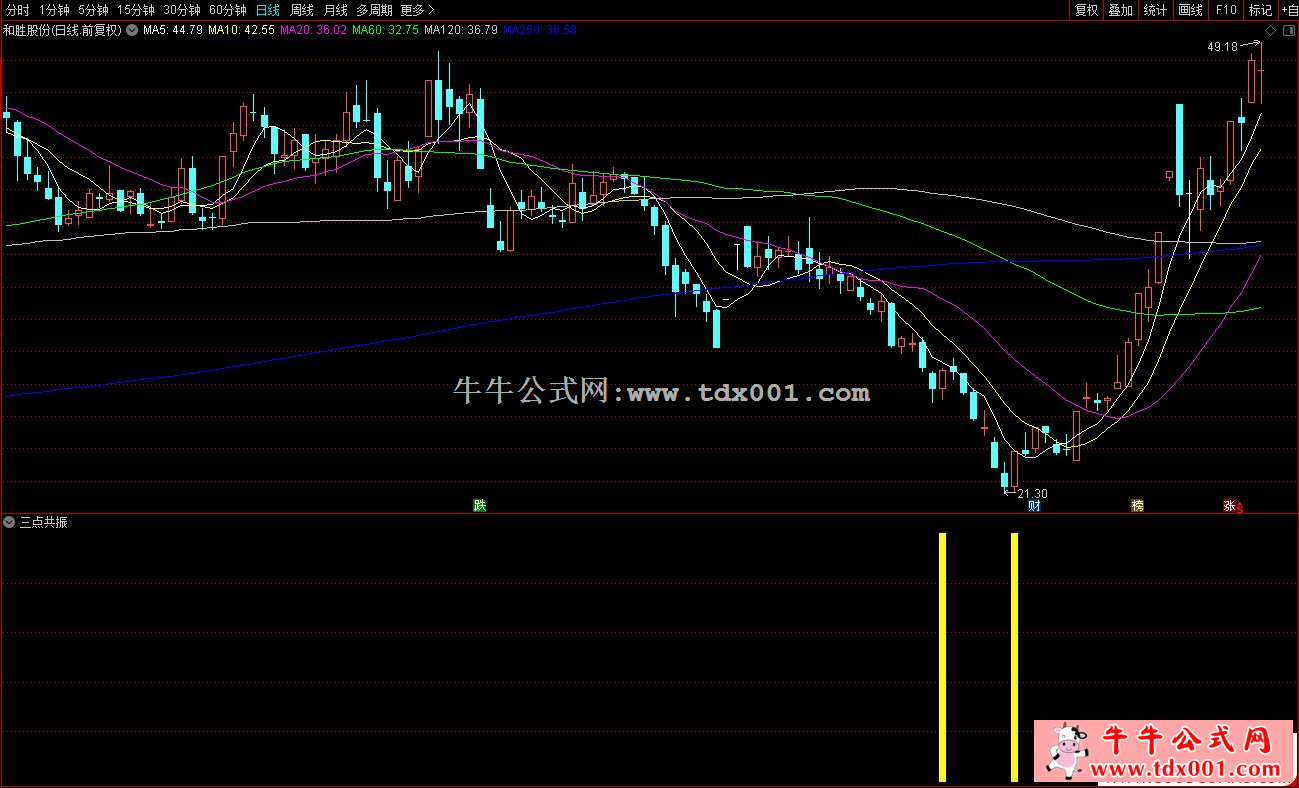Image resolution: width=1299 pixels, height=788 pixels.
Task: Click the blue 财 marker on the timeline
Action: pyautogui.click(x=1034, y=506)
